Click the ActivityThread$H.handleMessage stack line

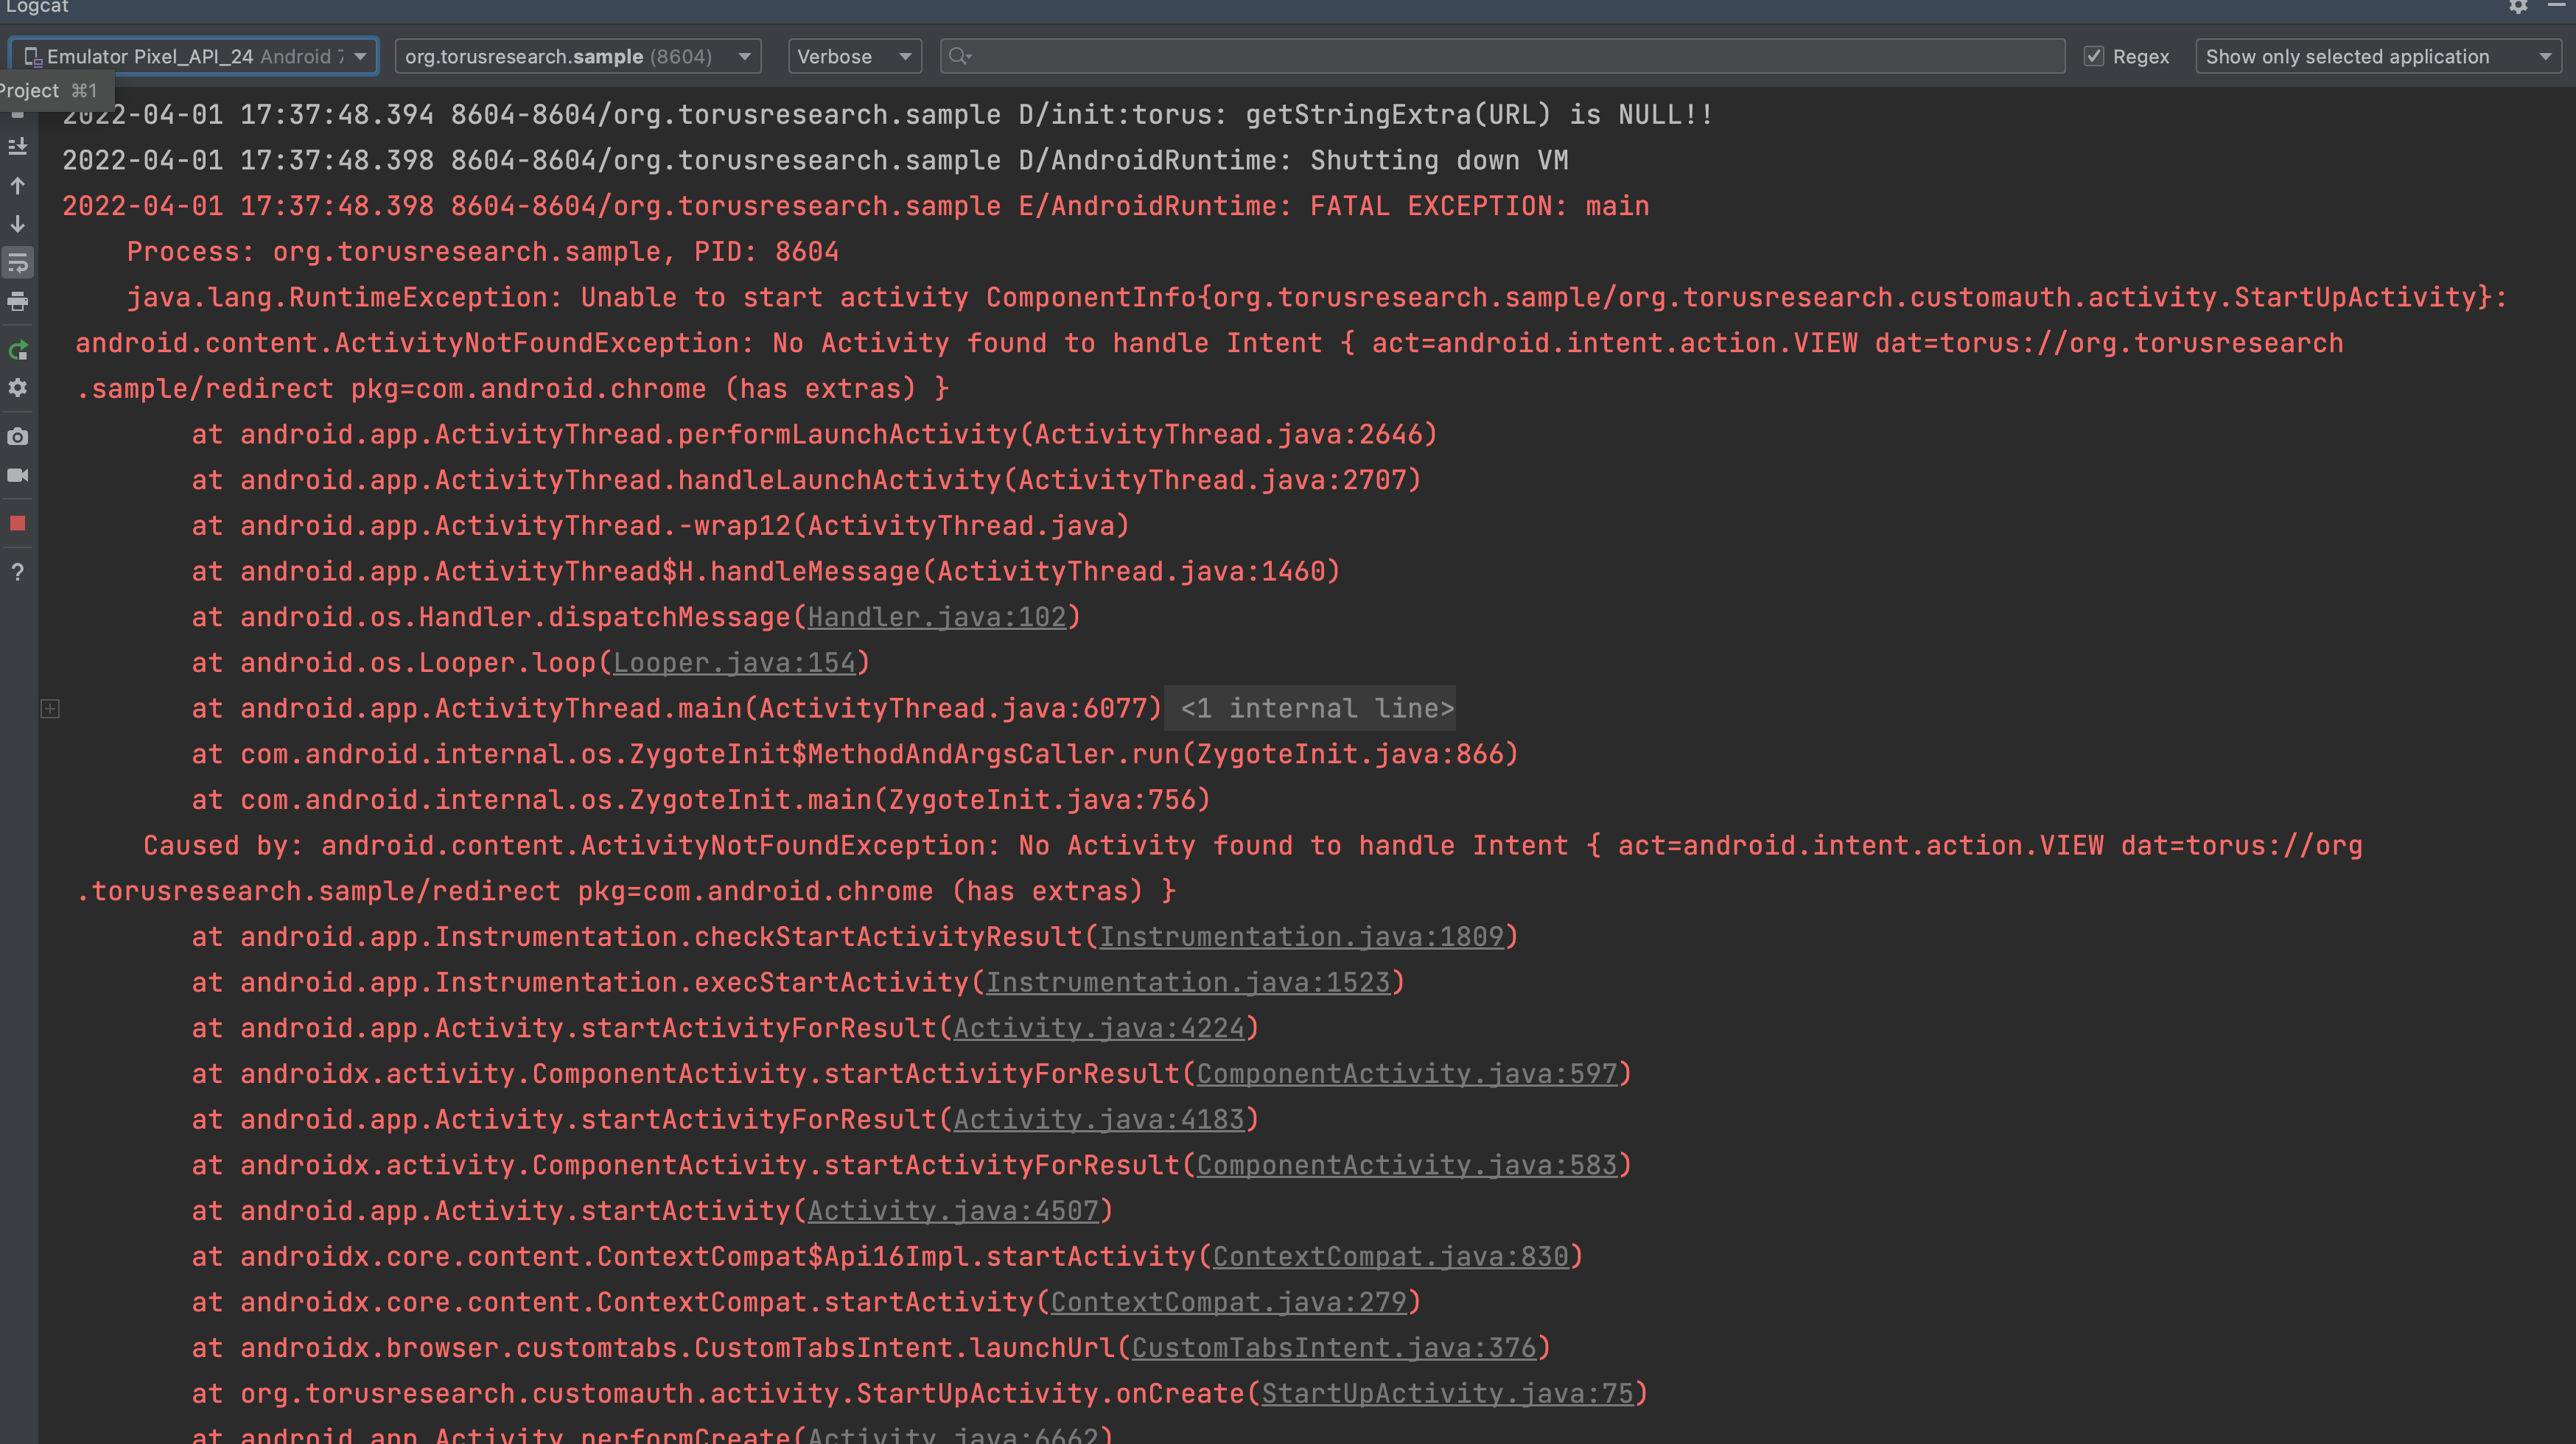(x=766, y=571)
